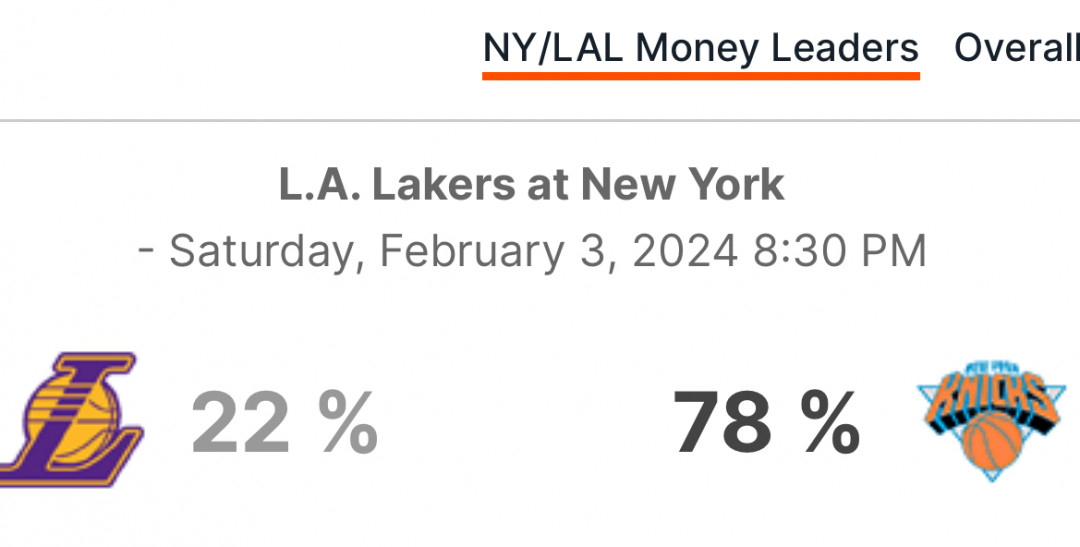Switch to the Overall tab
This screenshot has width=1080, height=547.
click(x=1017, y=48)
